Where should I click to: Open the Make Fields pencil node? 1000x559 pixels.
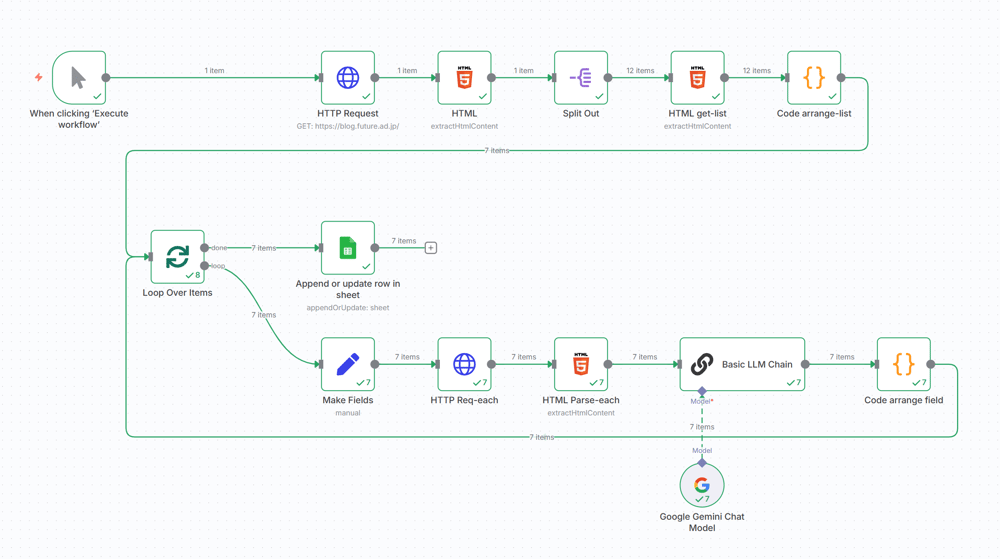(x=347, y=364)
